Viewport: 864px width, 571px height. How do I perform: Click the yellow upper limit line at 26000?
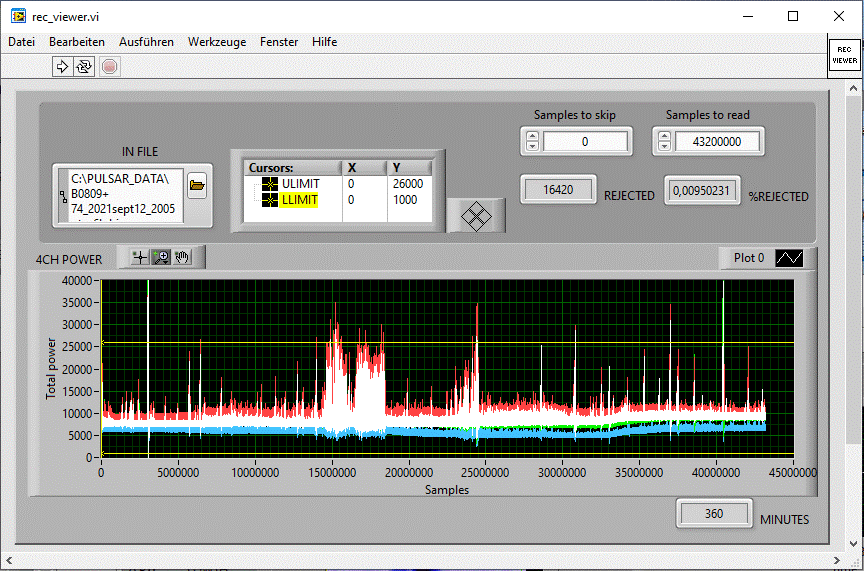[447, 343]
